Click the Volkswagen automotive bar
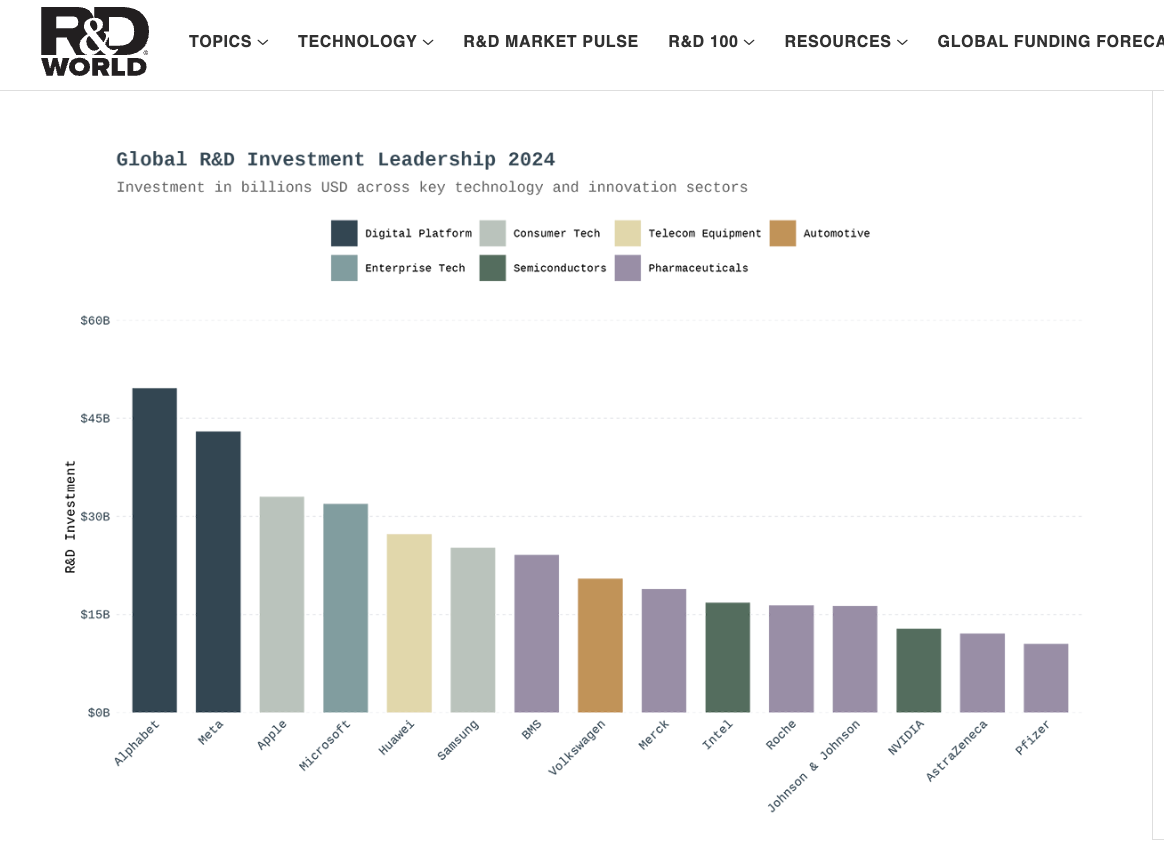Screen dimensions: 1164x844 600,645
